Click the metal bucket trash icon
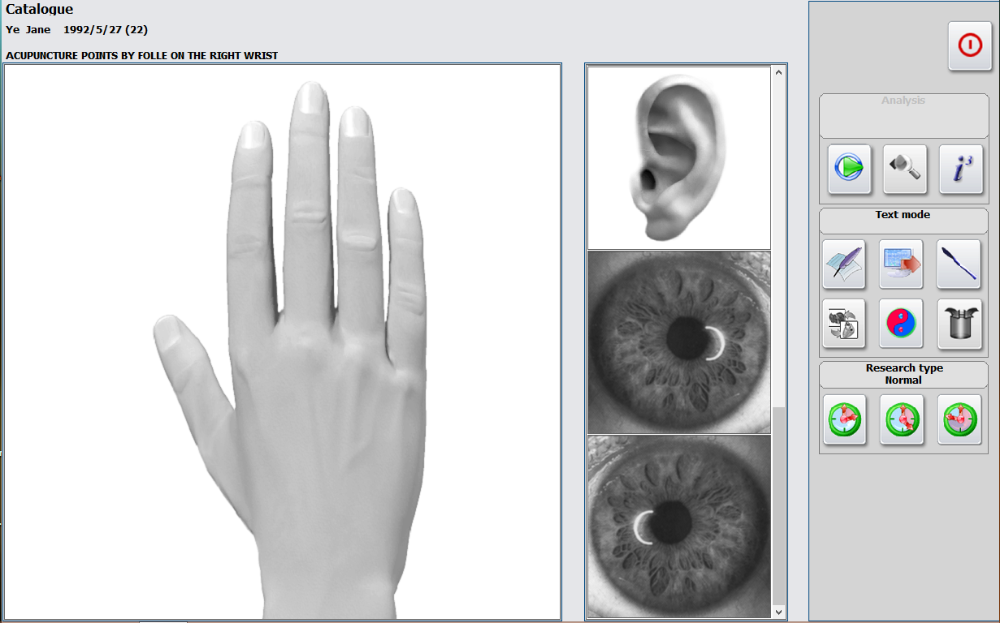 tap(959, 323)
